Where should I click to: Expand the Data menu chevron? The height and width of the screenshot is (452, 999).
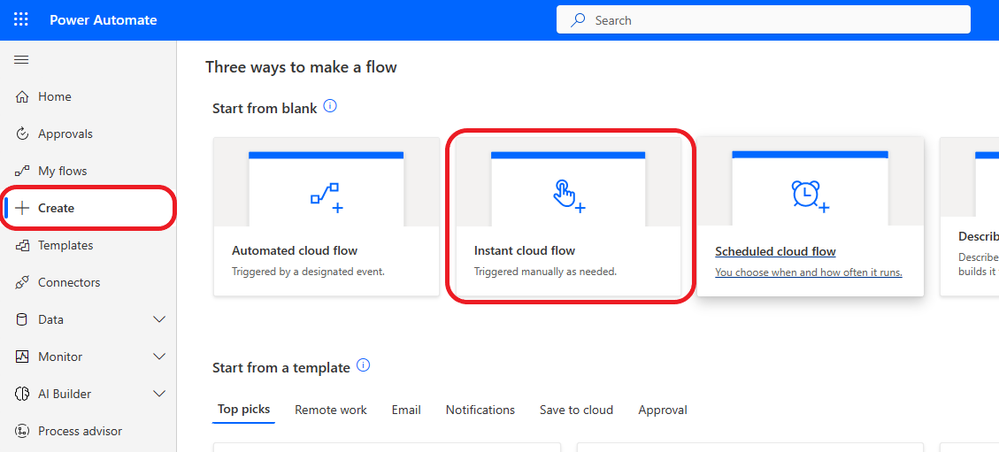(160, 319)
